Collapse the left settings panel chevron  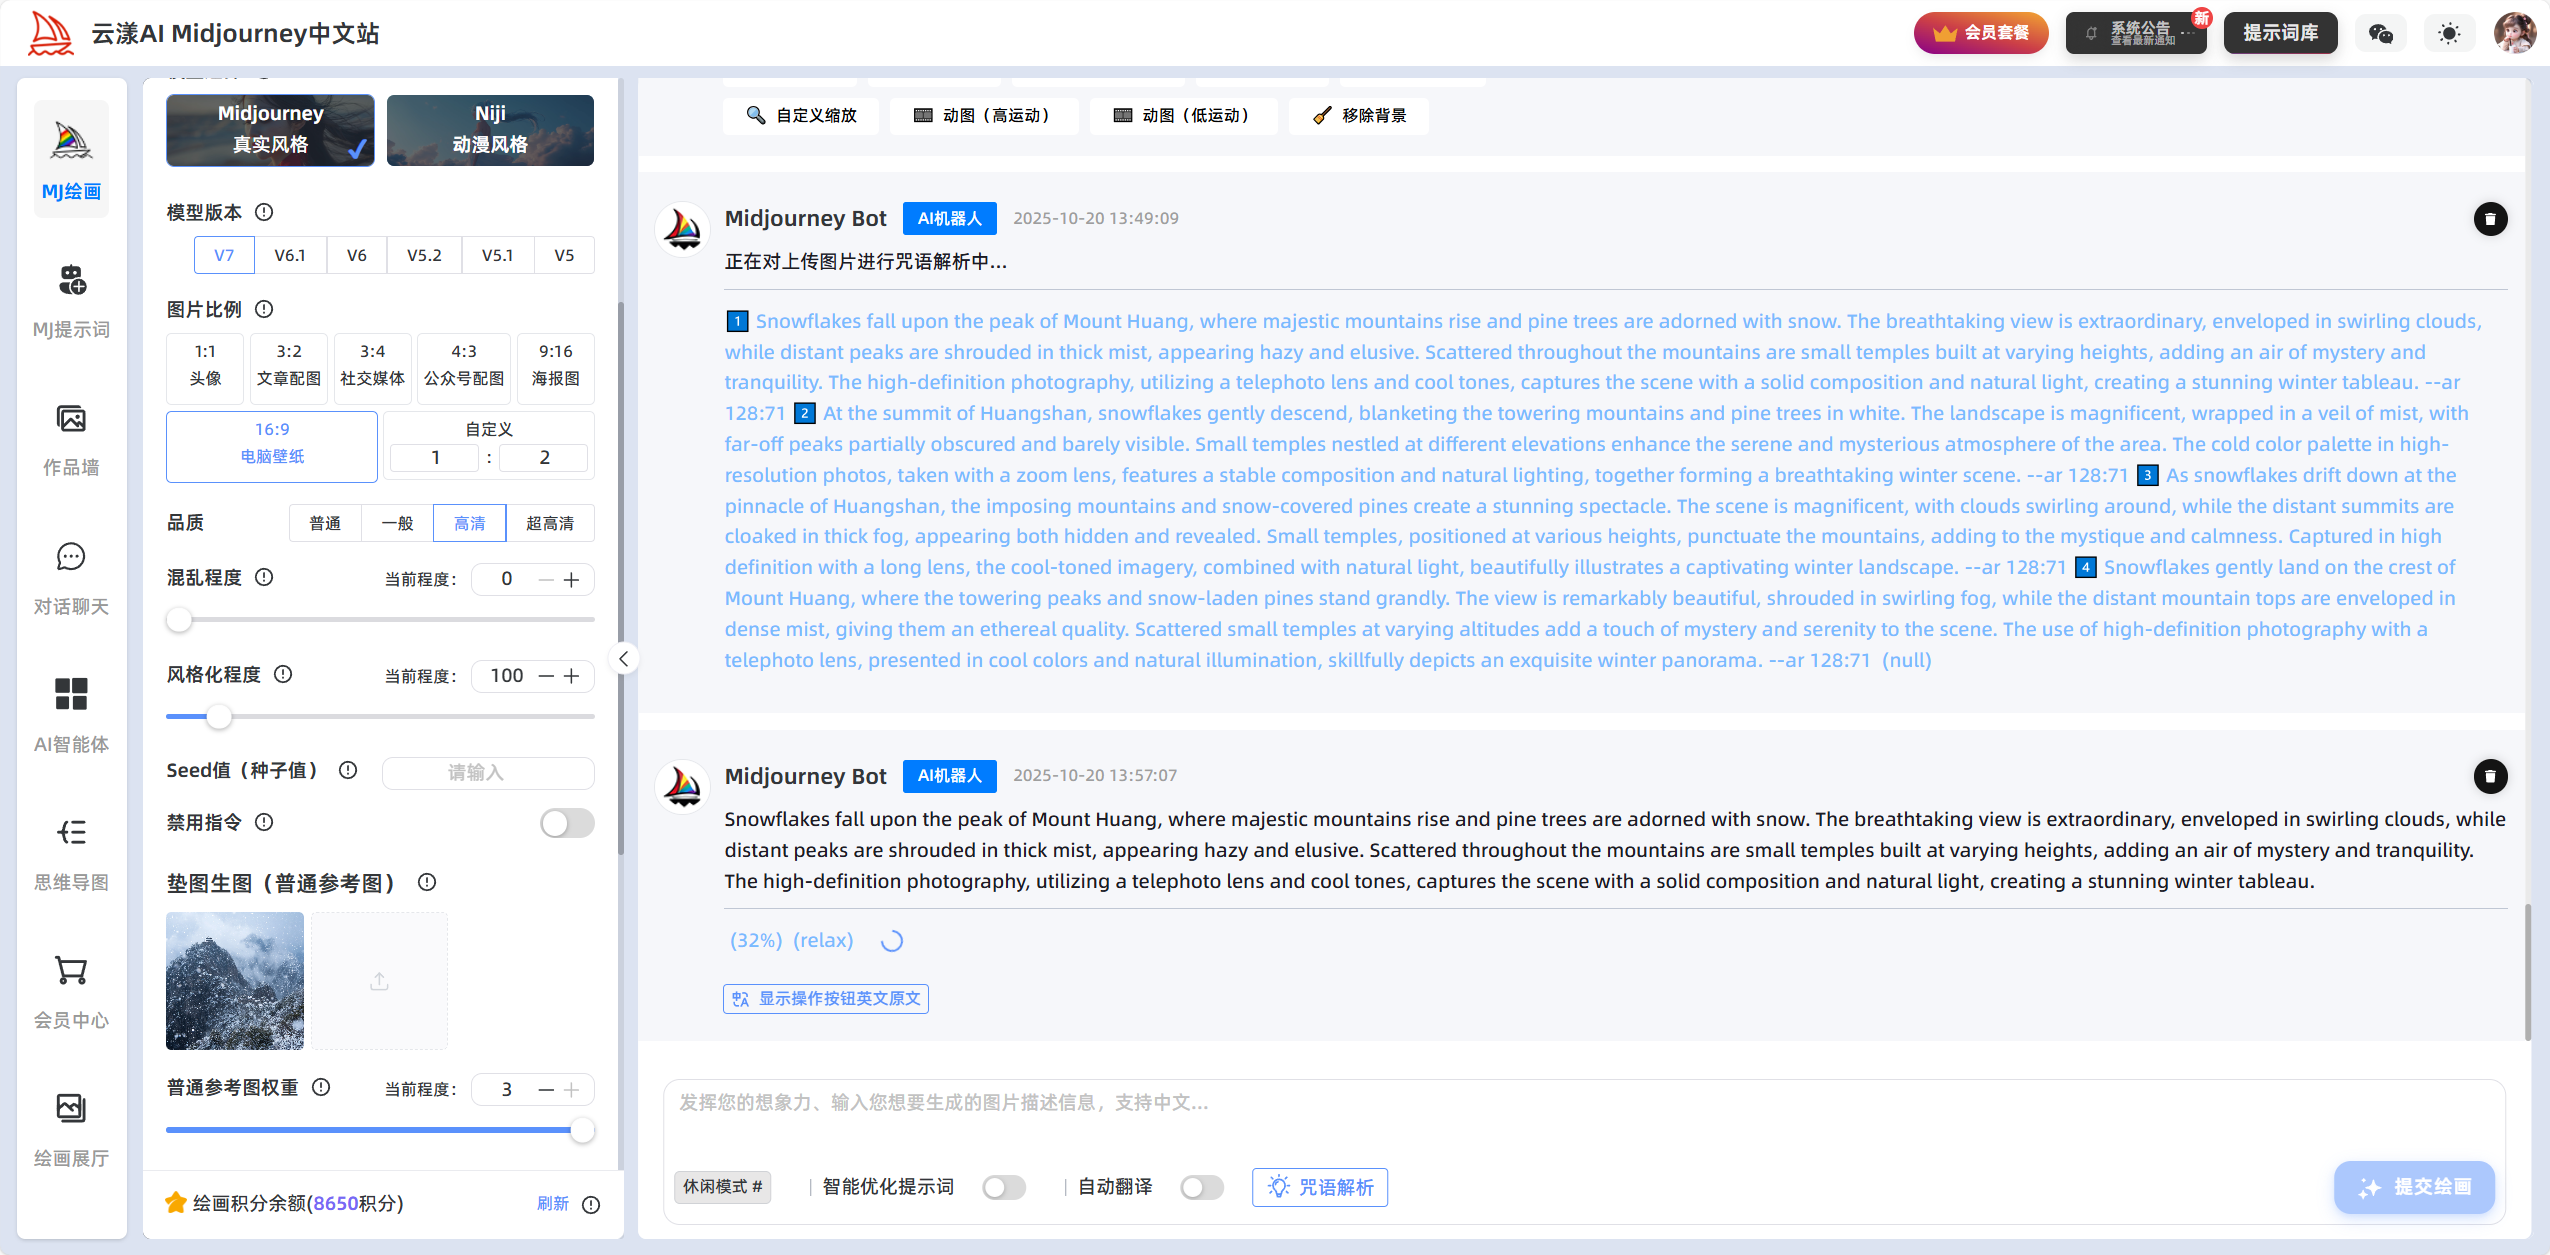[623, 659]
